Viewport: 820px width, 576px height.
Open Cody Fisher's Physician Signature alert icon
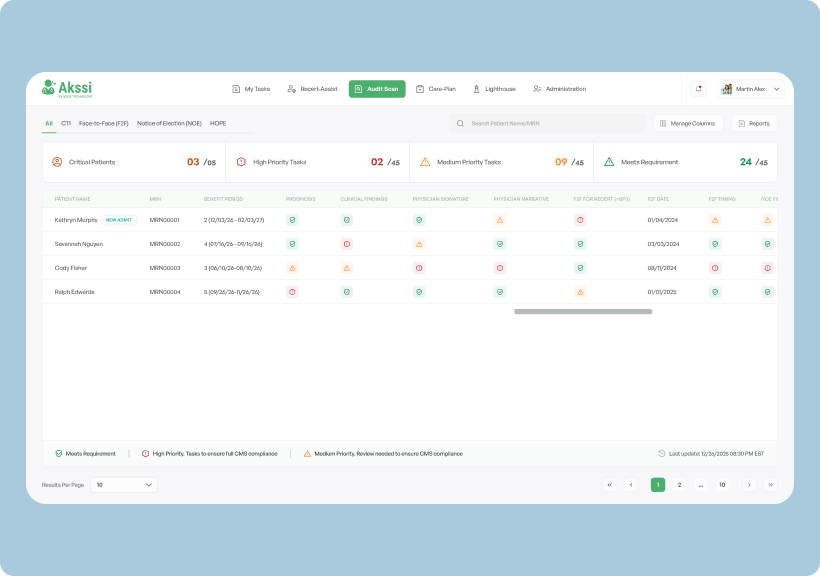point(419,268)
